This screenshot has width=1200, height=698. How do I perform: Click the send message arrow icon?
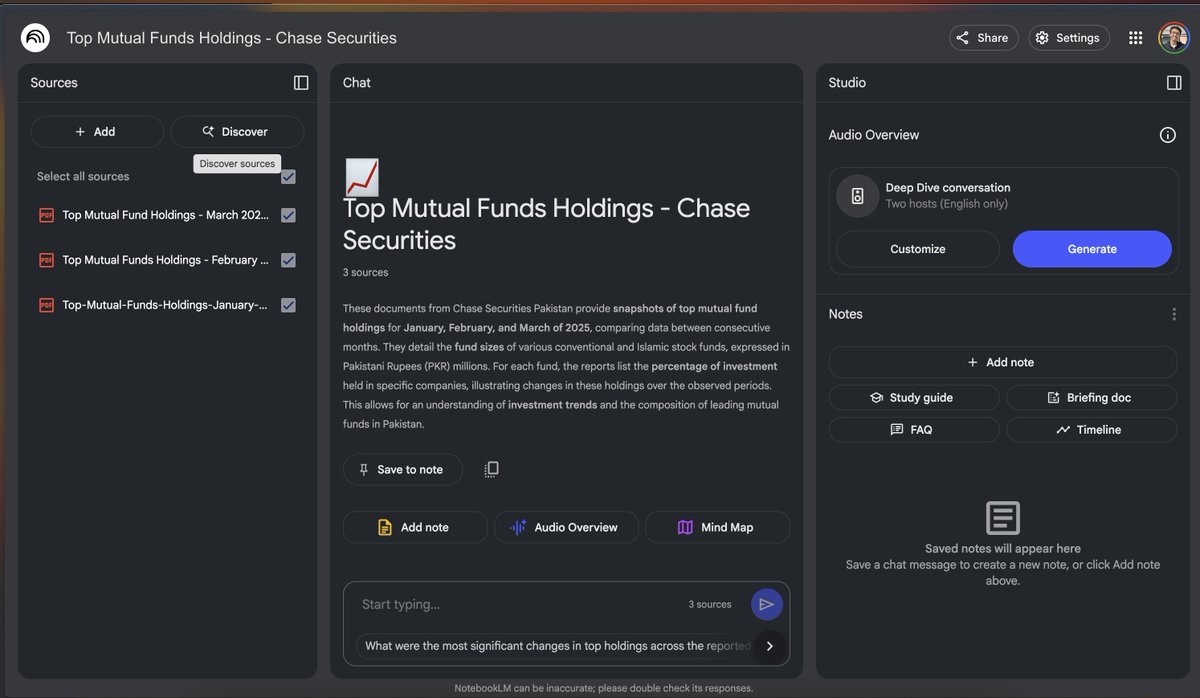(x=766, y=604)
